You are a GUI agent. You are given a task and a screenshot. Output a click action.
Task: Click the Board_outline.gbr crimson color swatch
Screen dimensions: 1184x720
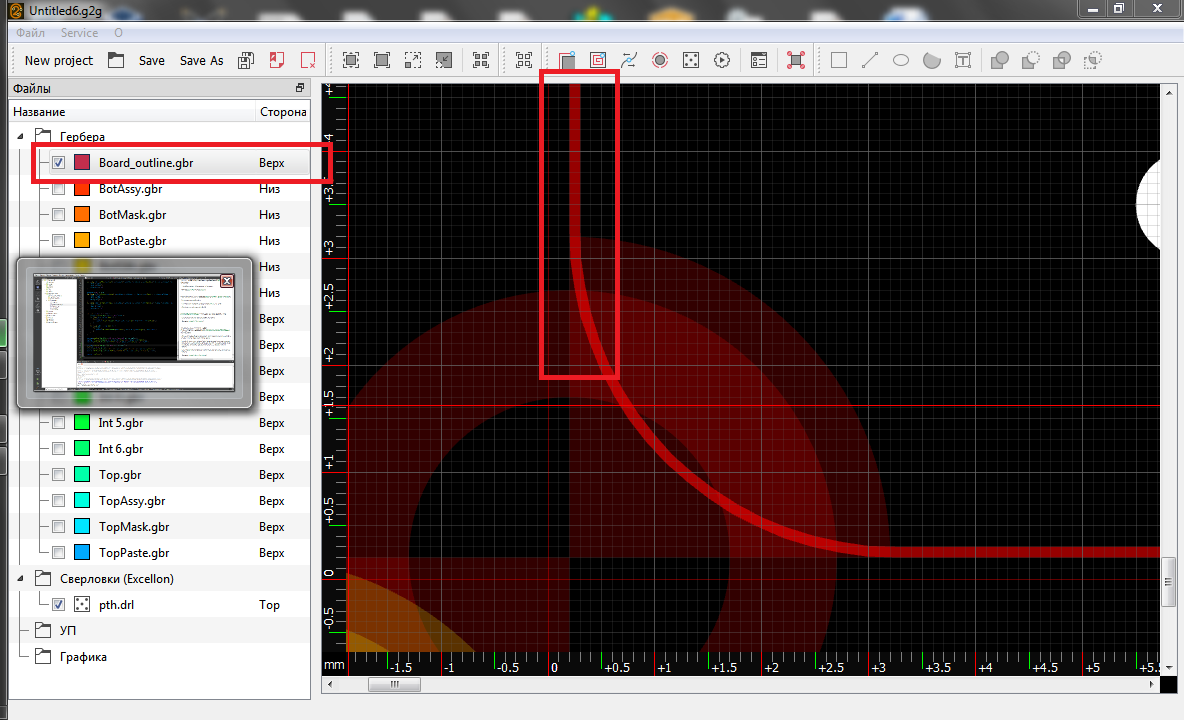(82, 162)
